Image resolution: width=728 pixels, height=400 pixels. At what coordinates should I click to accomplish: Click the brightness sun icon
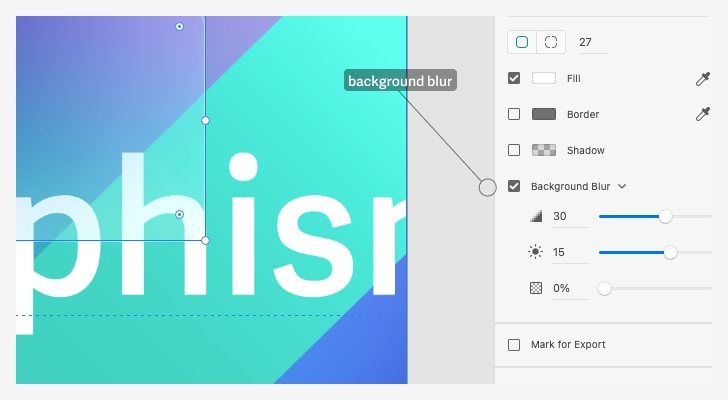pyautogui.click(x=535, y=252)
